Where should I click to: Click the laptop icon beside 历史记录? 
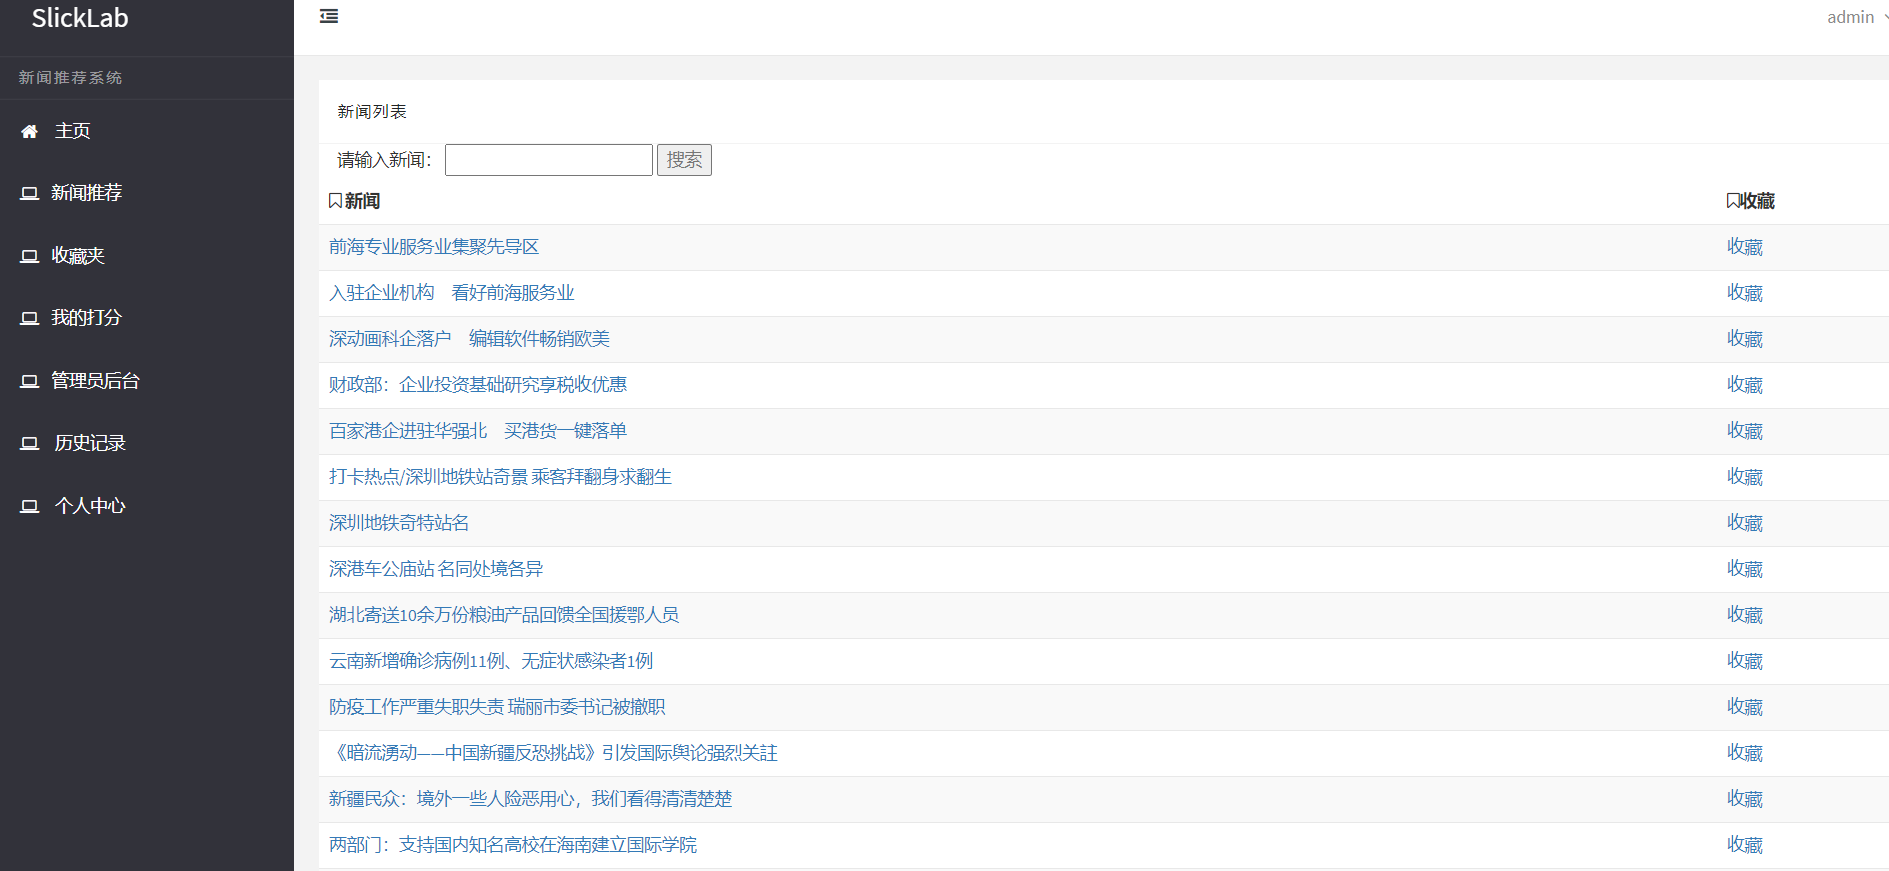click(x=30, y=443)
